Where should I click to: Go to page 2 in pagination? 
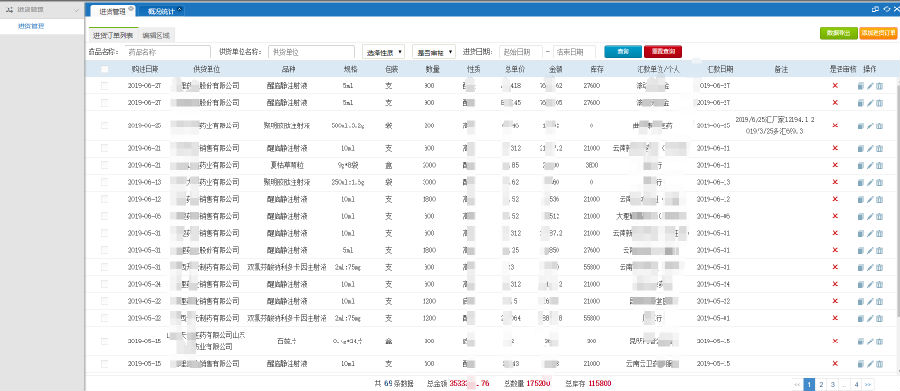pos(821,384)
